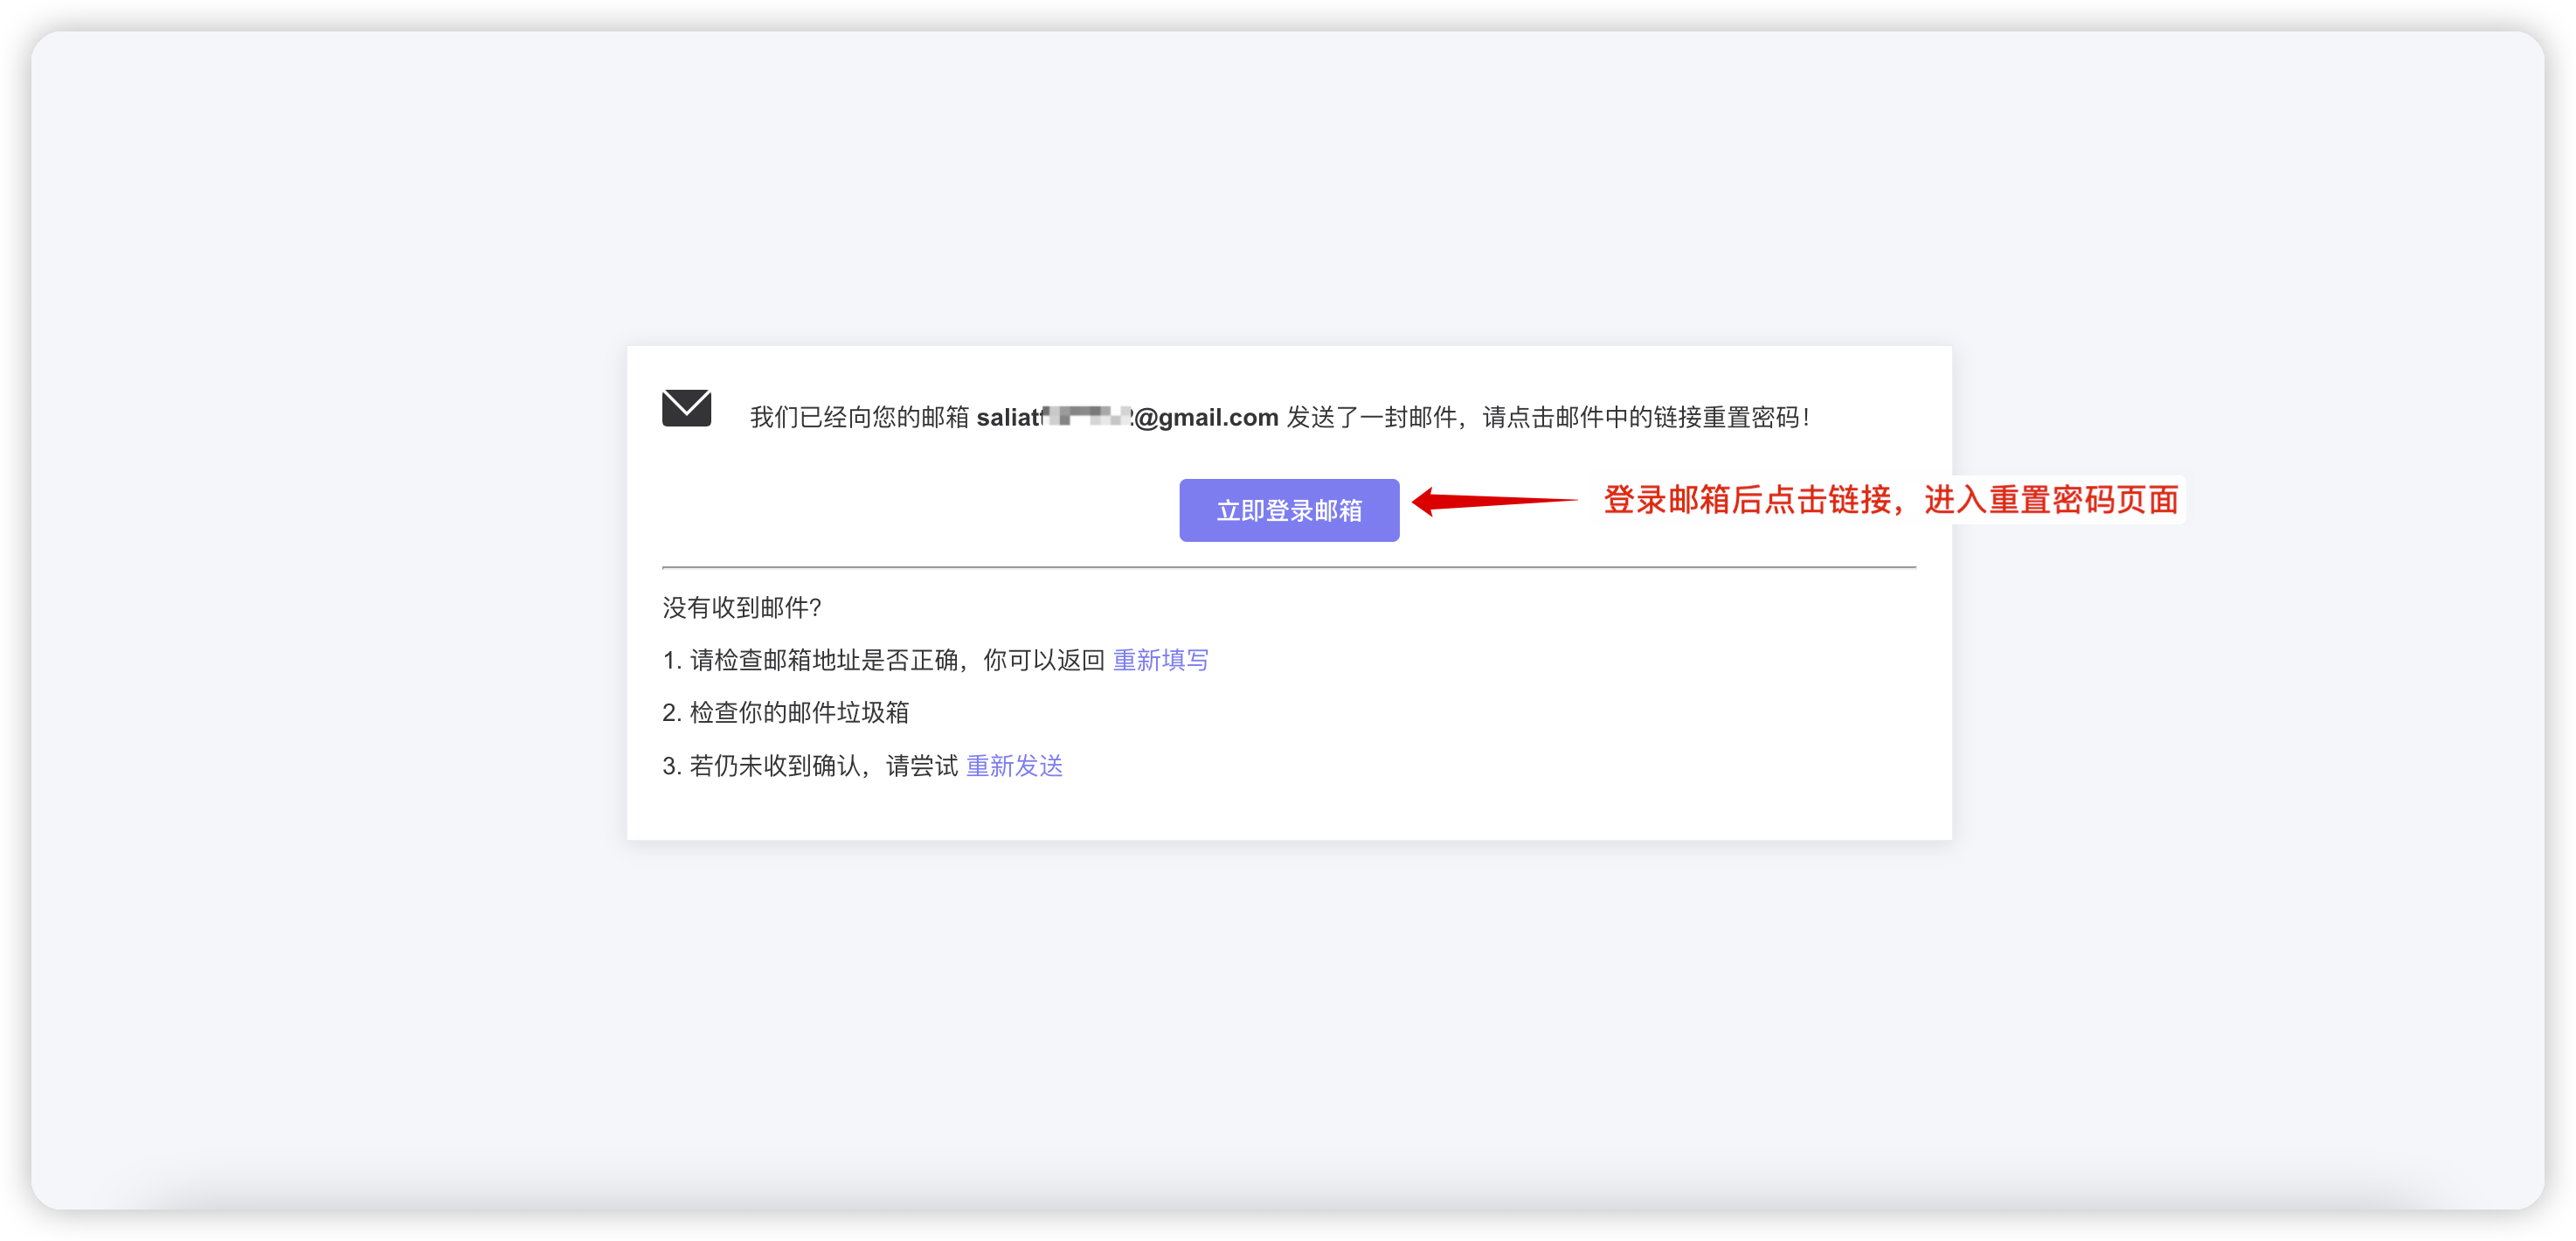2576x1241 pixels.
Task: Click the 请点击邮件中的链接重置密码 text
Action: 1644,417
